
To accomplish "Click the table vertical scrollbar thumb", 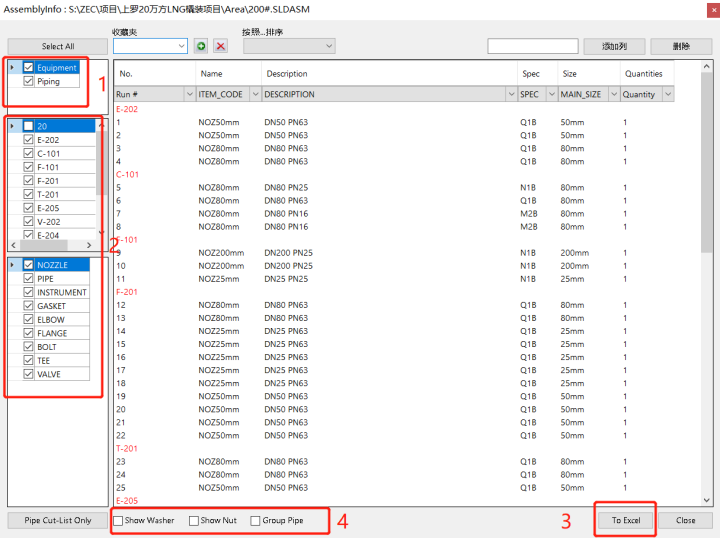I will [x=707, y=162].
